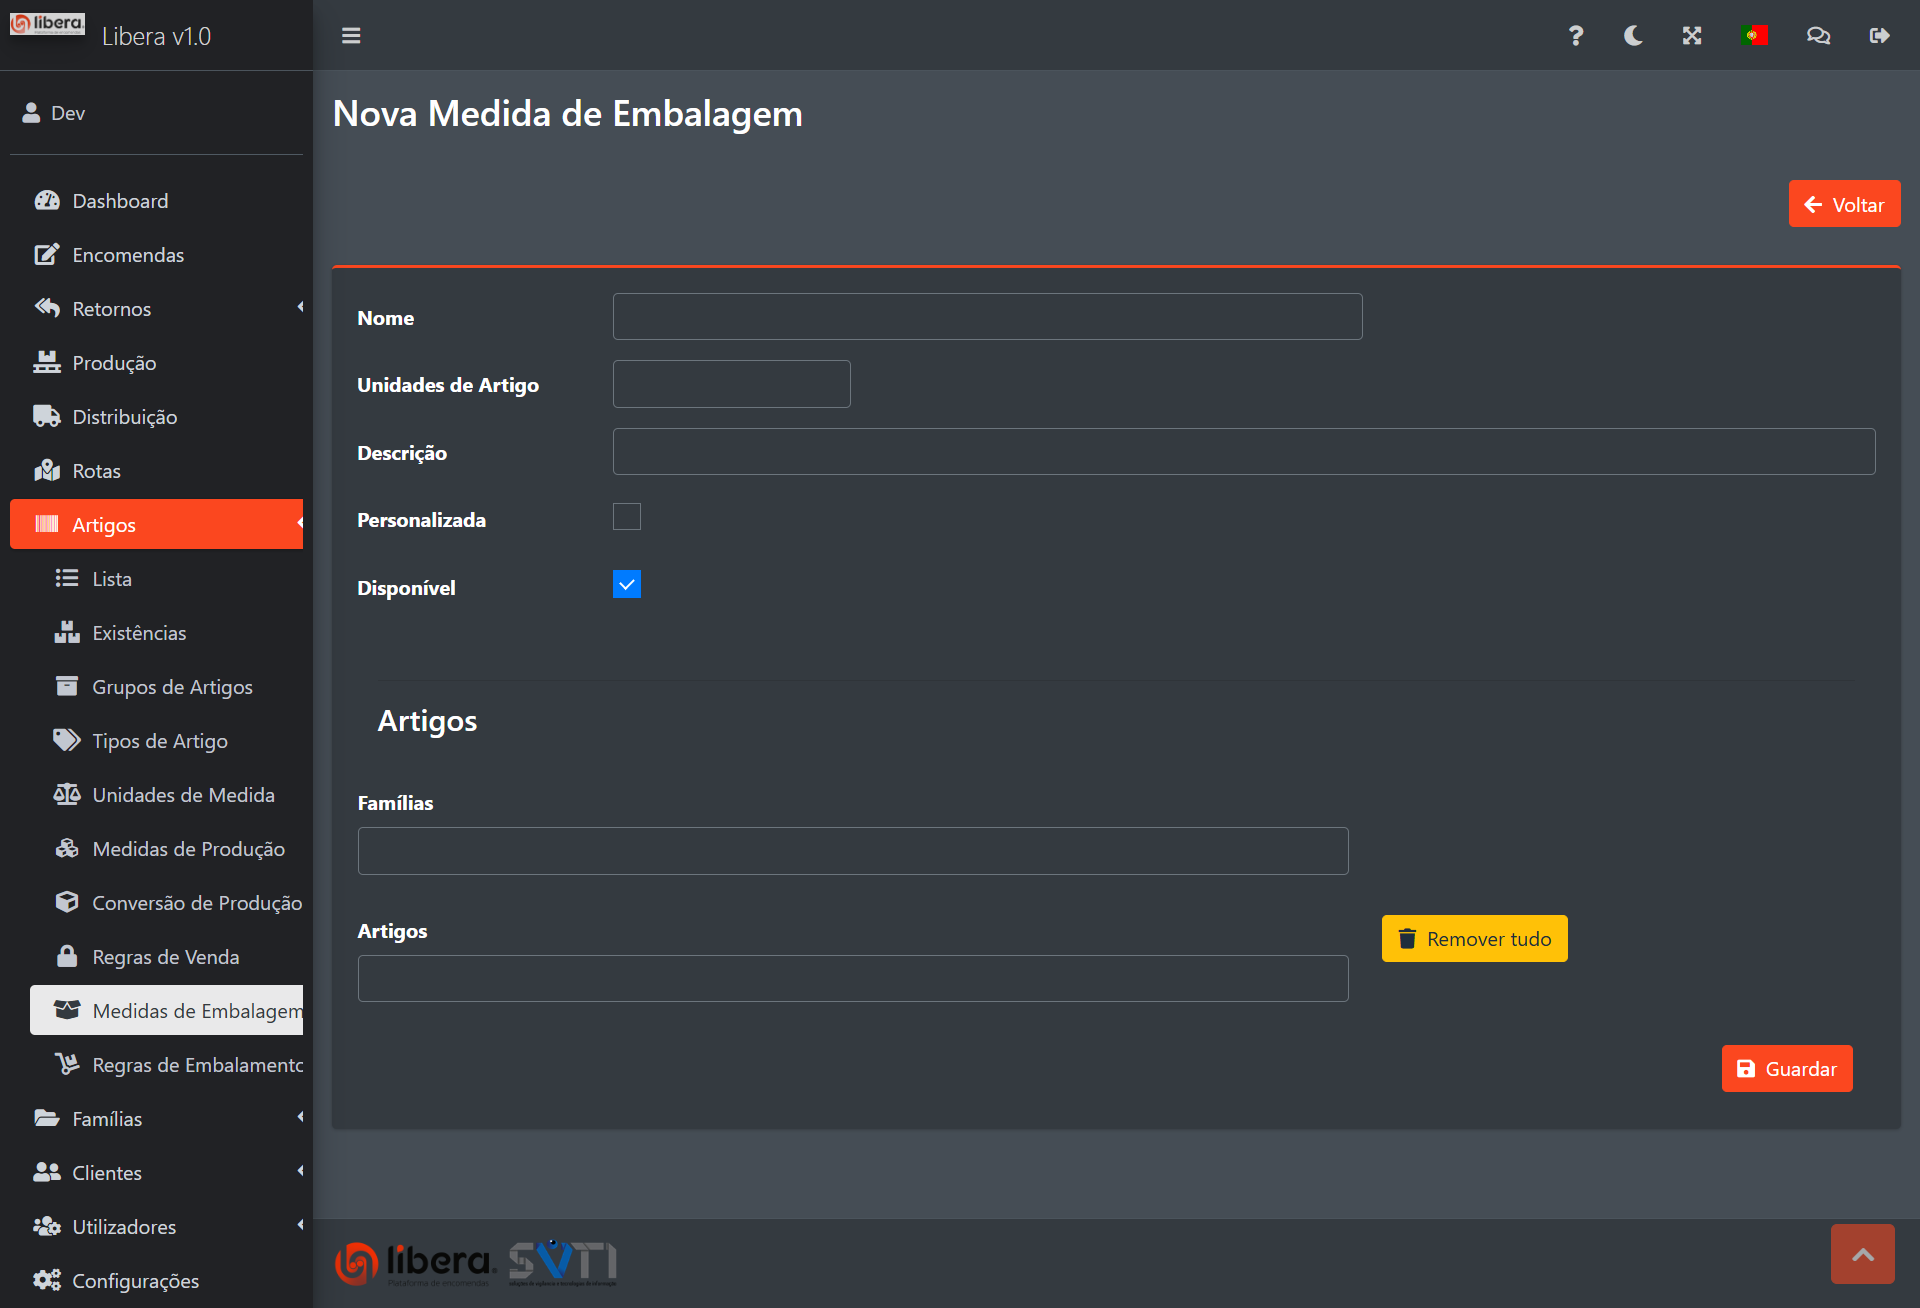This screenshot has height=1308, width=1920.
Task: Open the help question mark icon
Action: click(x=1575, y=36)
